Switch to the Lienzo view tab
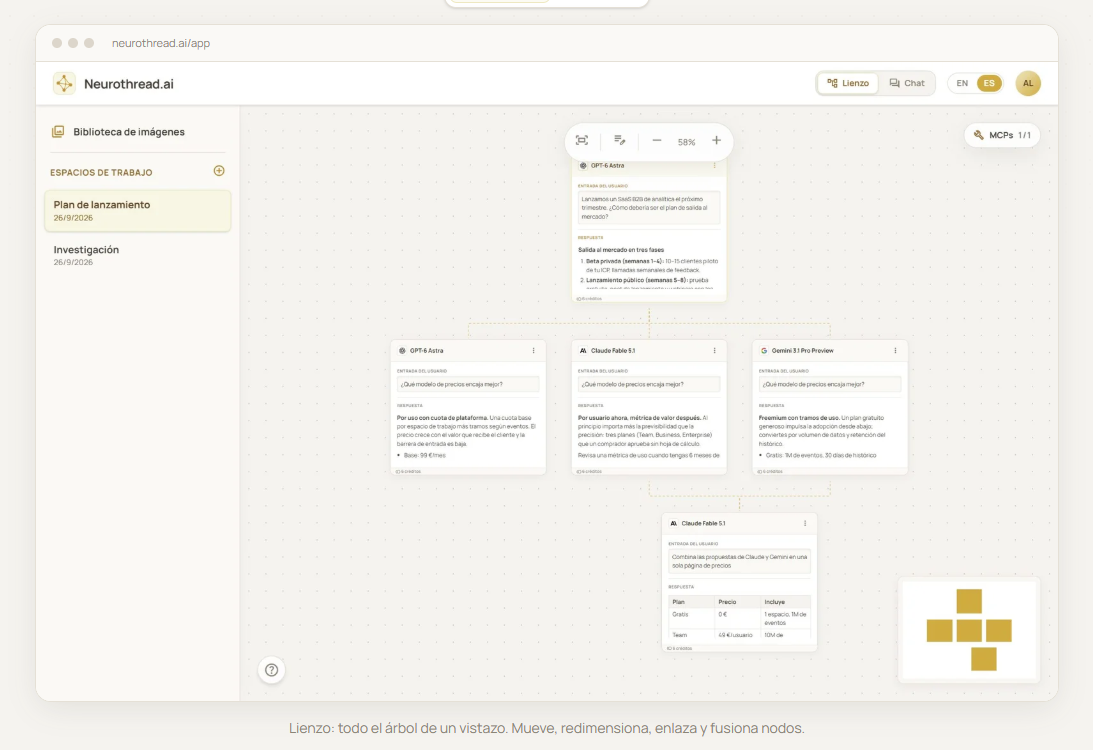Viewport: 1093px width, 750px height. [x=848, y=83]
